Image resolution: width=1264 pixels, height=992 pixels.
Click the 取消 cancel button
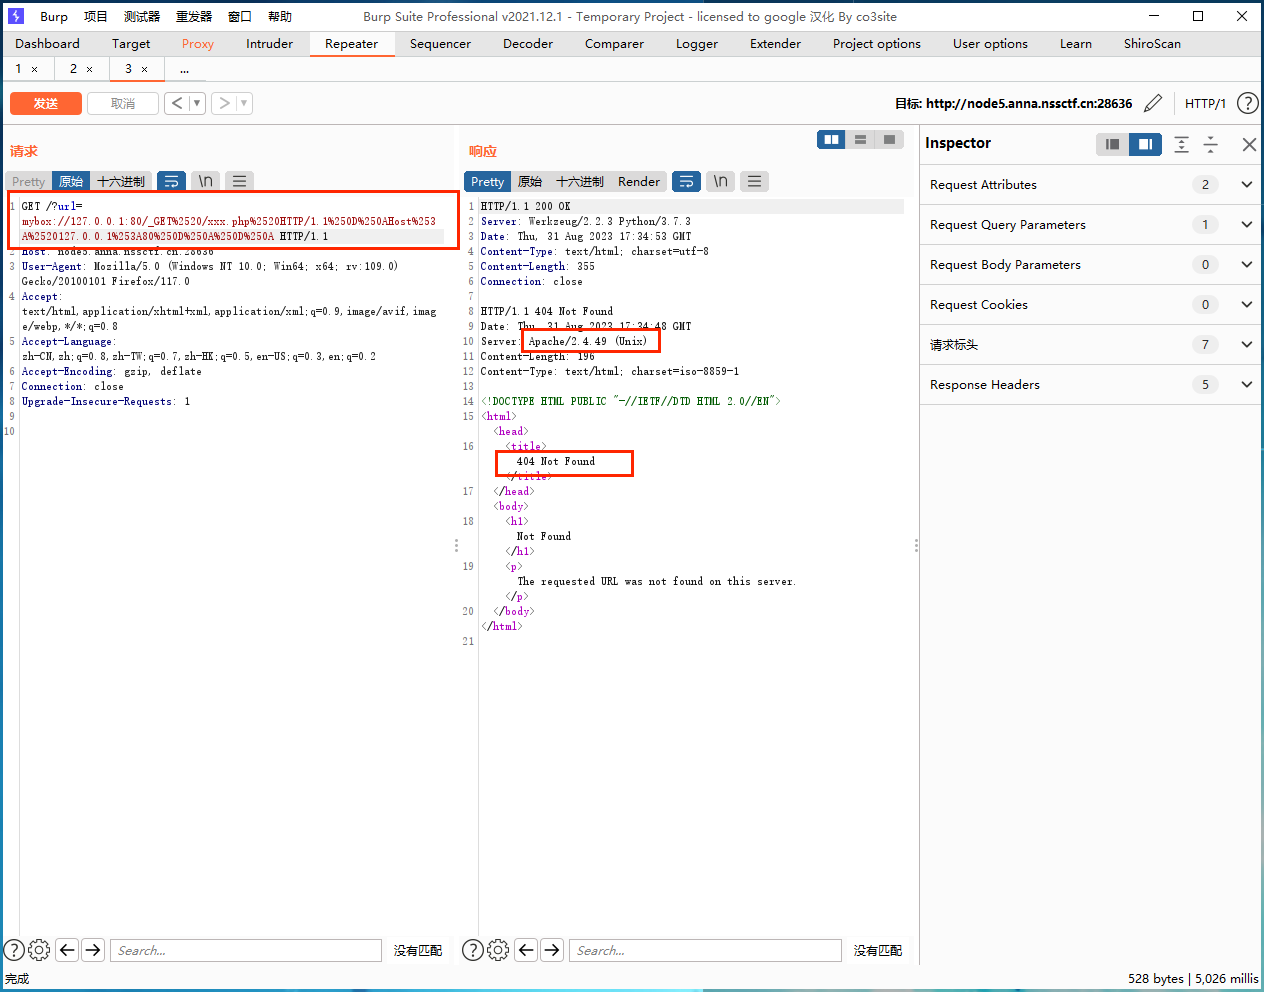coord(123,103)
